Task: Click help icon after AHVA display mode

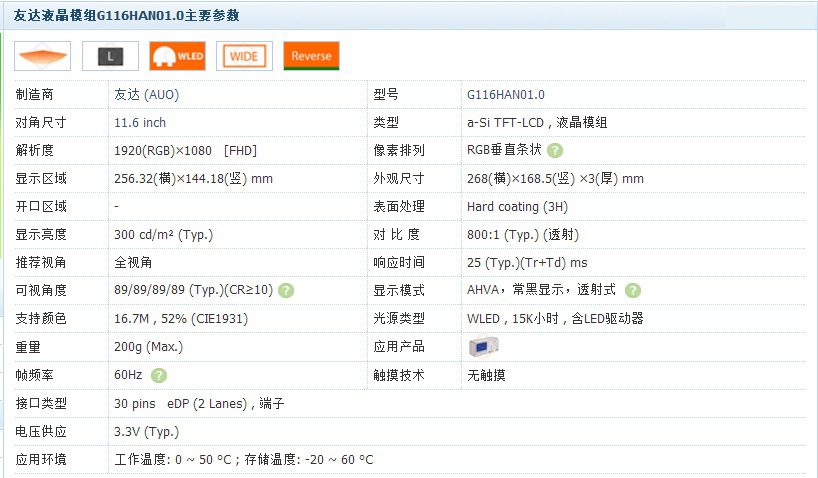Action: coord(633,291)
